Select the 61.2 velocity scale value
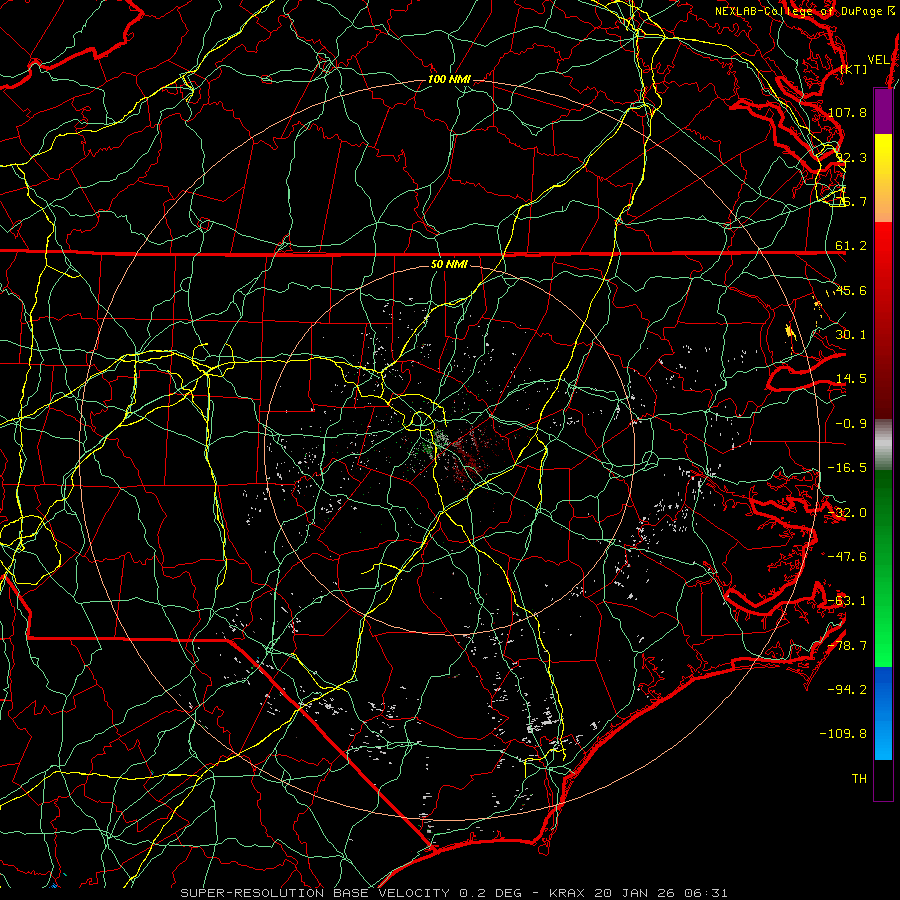 point(851,246)
